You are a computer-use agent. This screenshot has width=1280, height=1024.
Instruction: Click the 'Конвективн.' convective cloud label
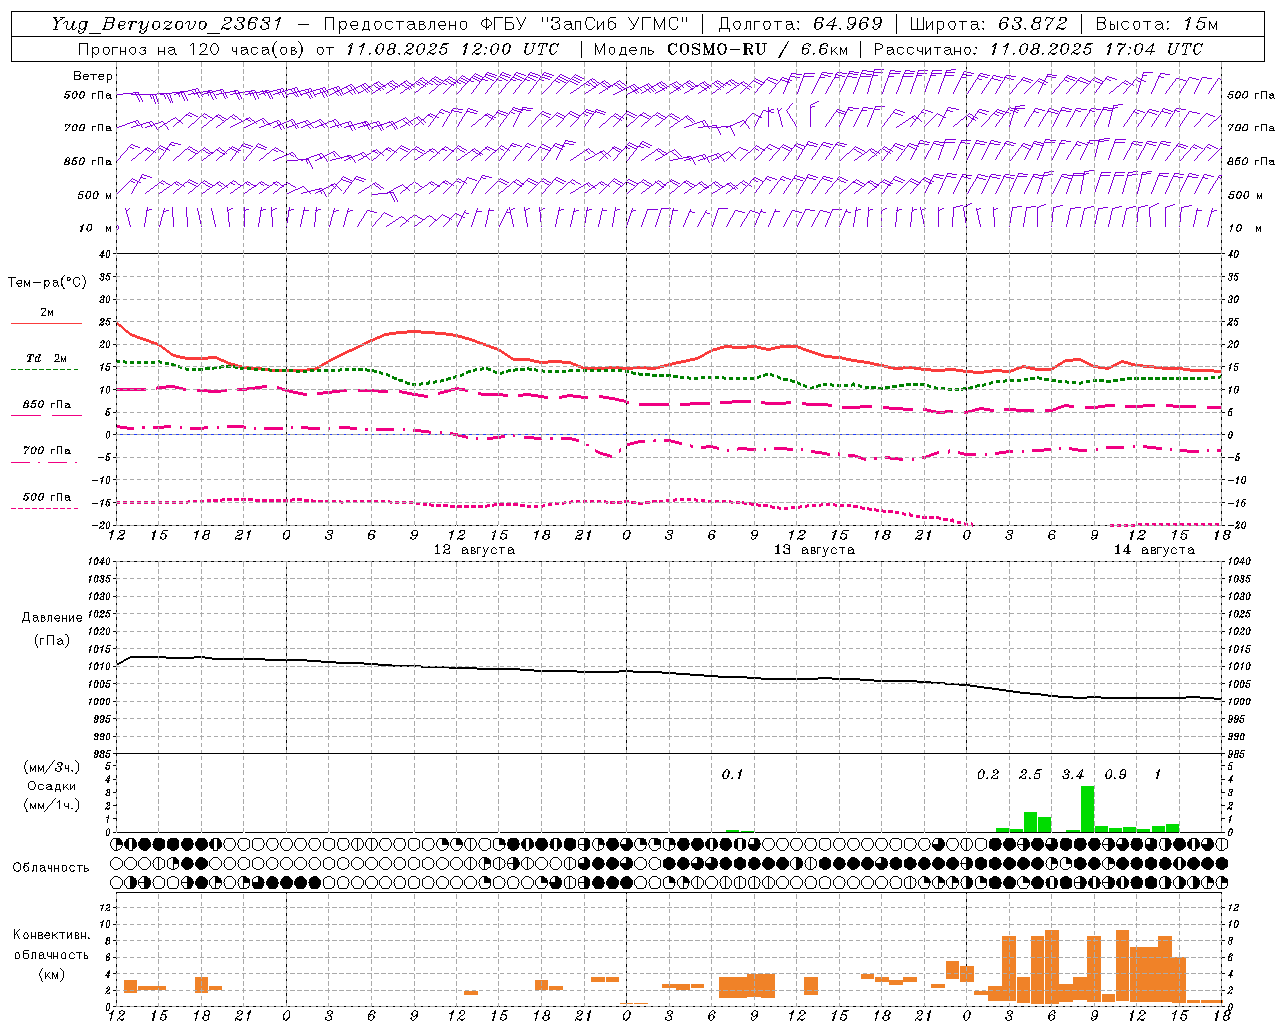[x=51, y=935]
